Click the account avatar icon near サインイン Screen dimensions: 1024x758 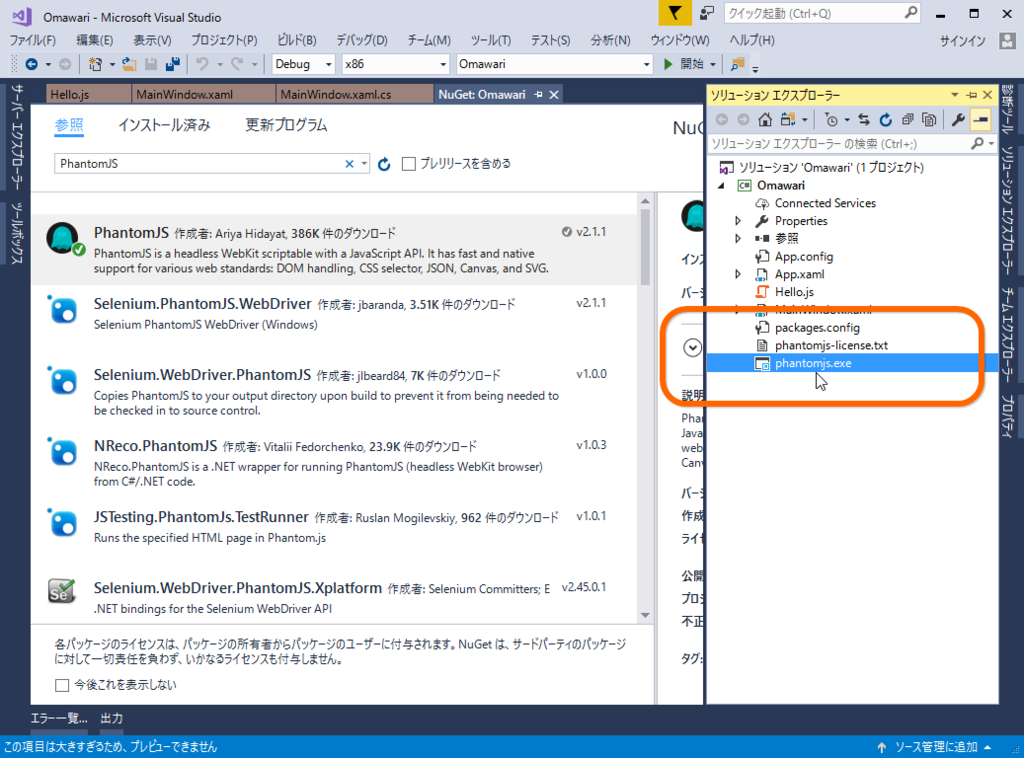(x=1007, y=40)
